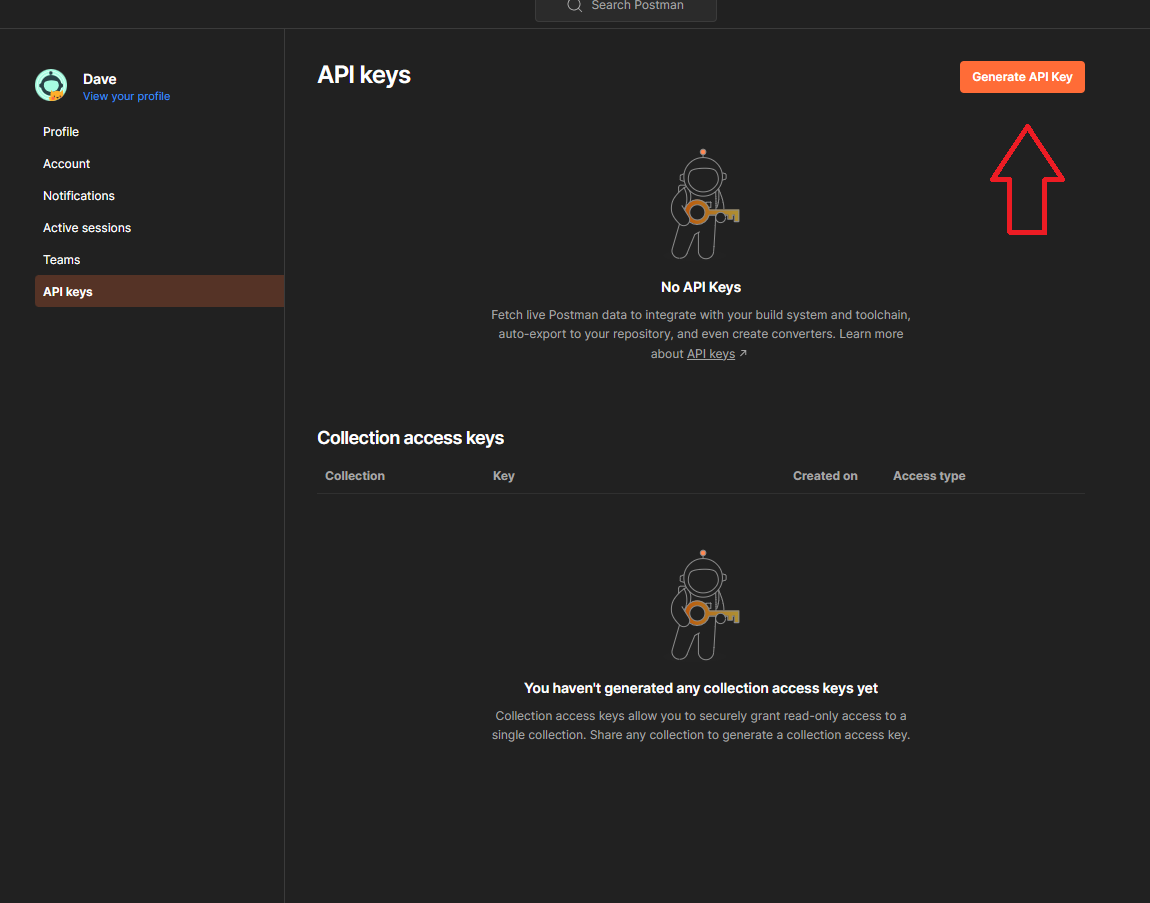Click the API keys page heading
1150x903 pixels.
coord(364,76)
